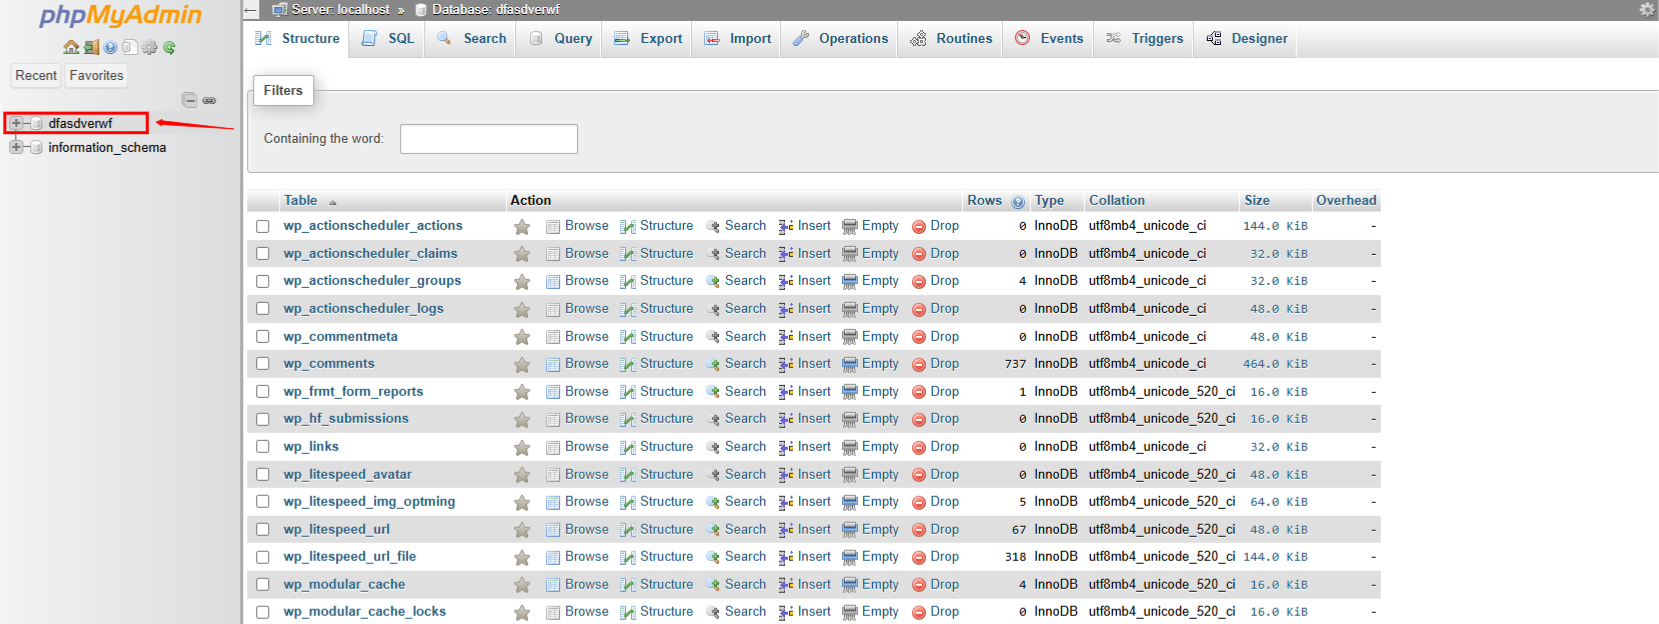Click the Home icon in the sidebar

71,47
